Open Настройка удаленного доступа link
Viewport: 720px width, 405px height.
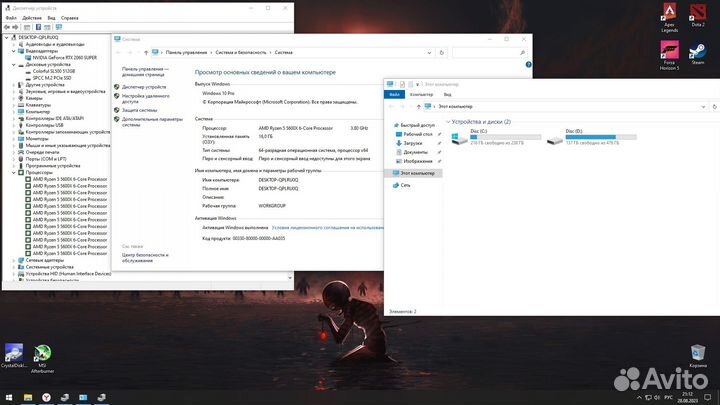pyautogui.click(x=146, y=99)
